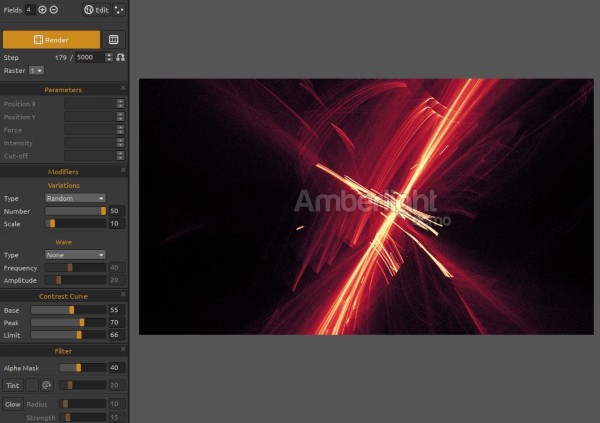Adjust the Contrast Base slider
Image resolution: width=600 pixels, height=423 pixels.
(68, 310)
